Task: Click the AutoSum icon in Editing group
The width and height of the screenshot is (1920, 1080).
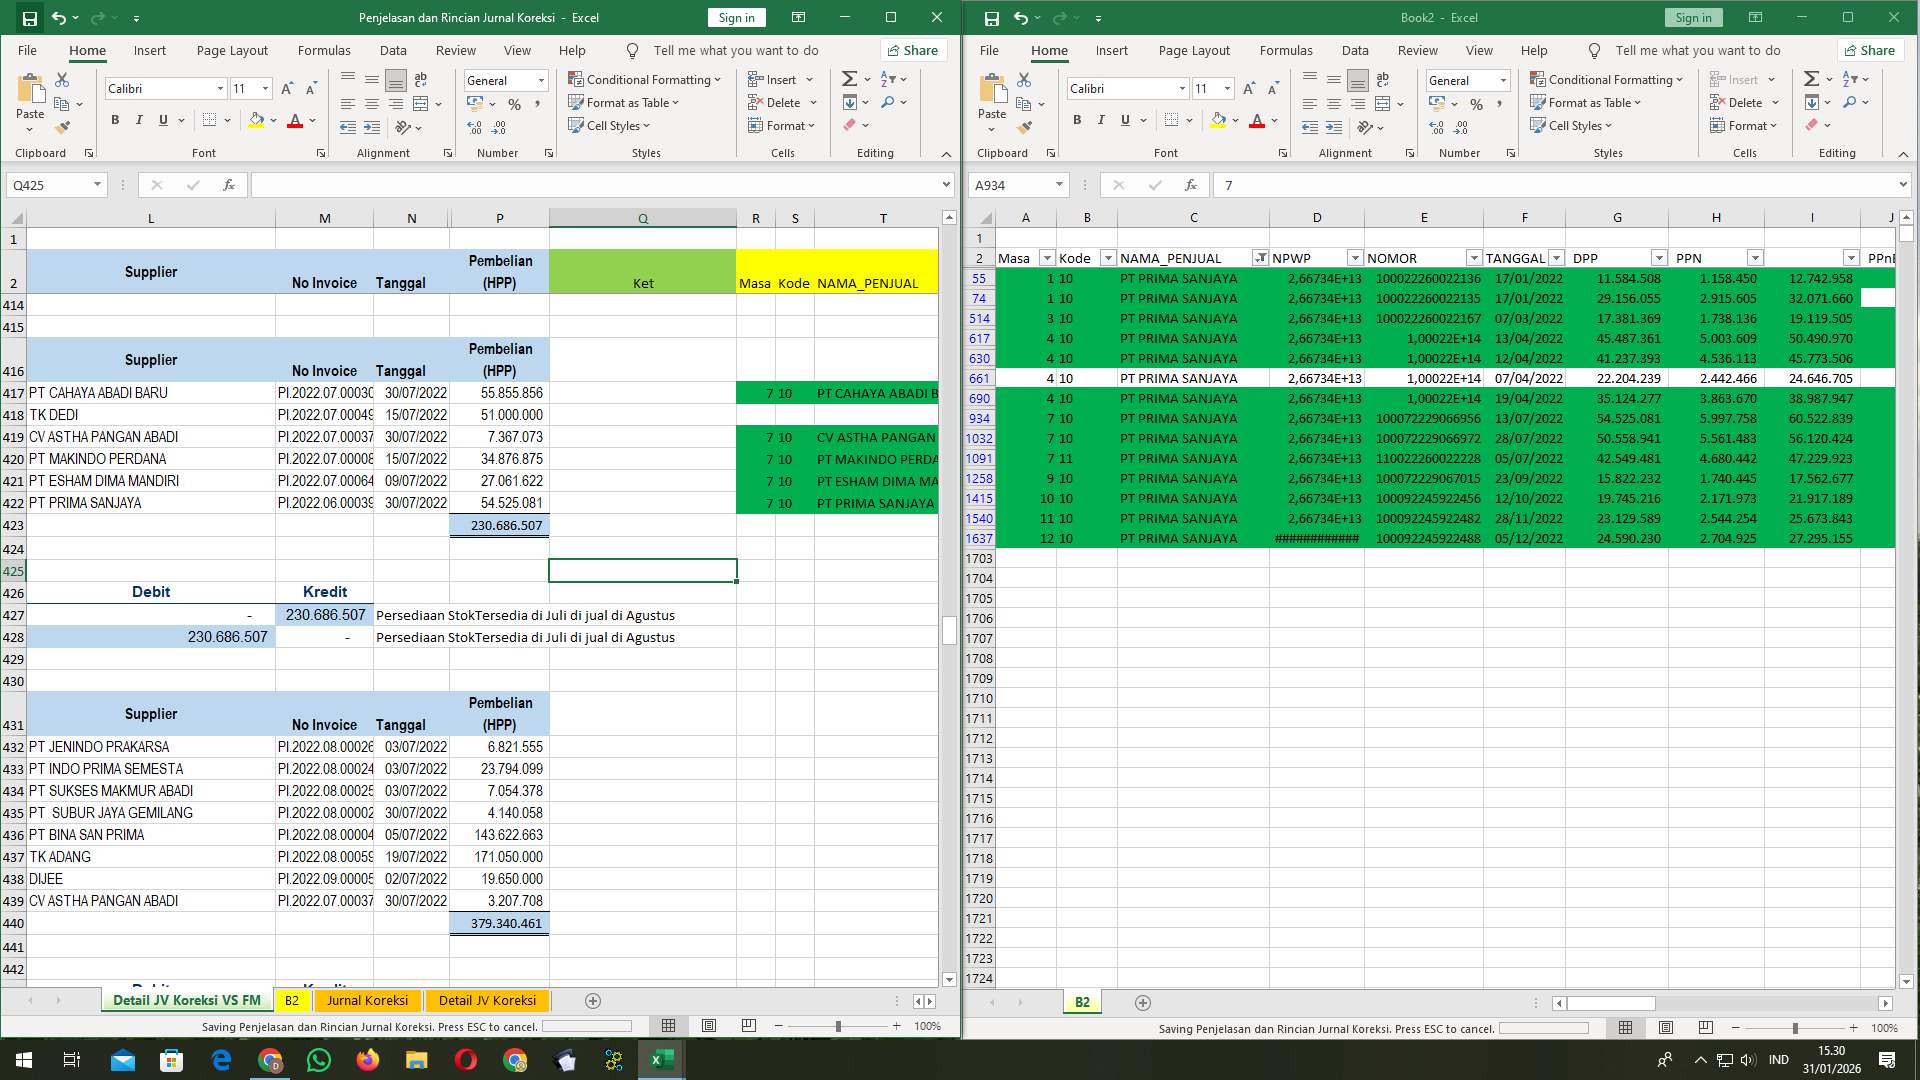Action: (849, 77)
